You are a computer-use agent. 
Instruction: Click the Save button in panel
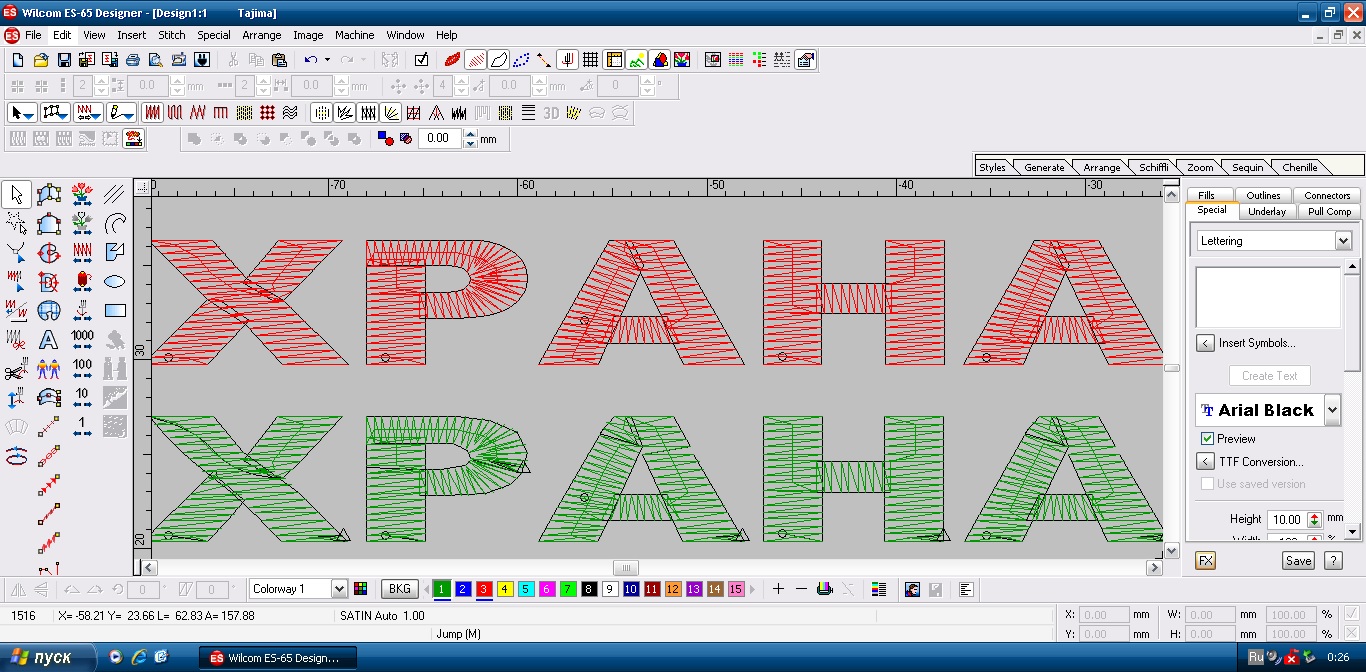(1298, 561)
